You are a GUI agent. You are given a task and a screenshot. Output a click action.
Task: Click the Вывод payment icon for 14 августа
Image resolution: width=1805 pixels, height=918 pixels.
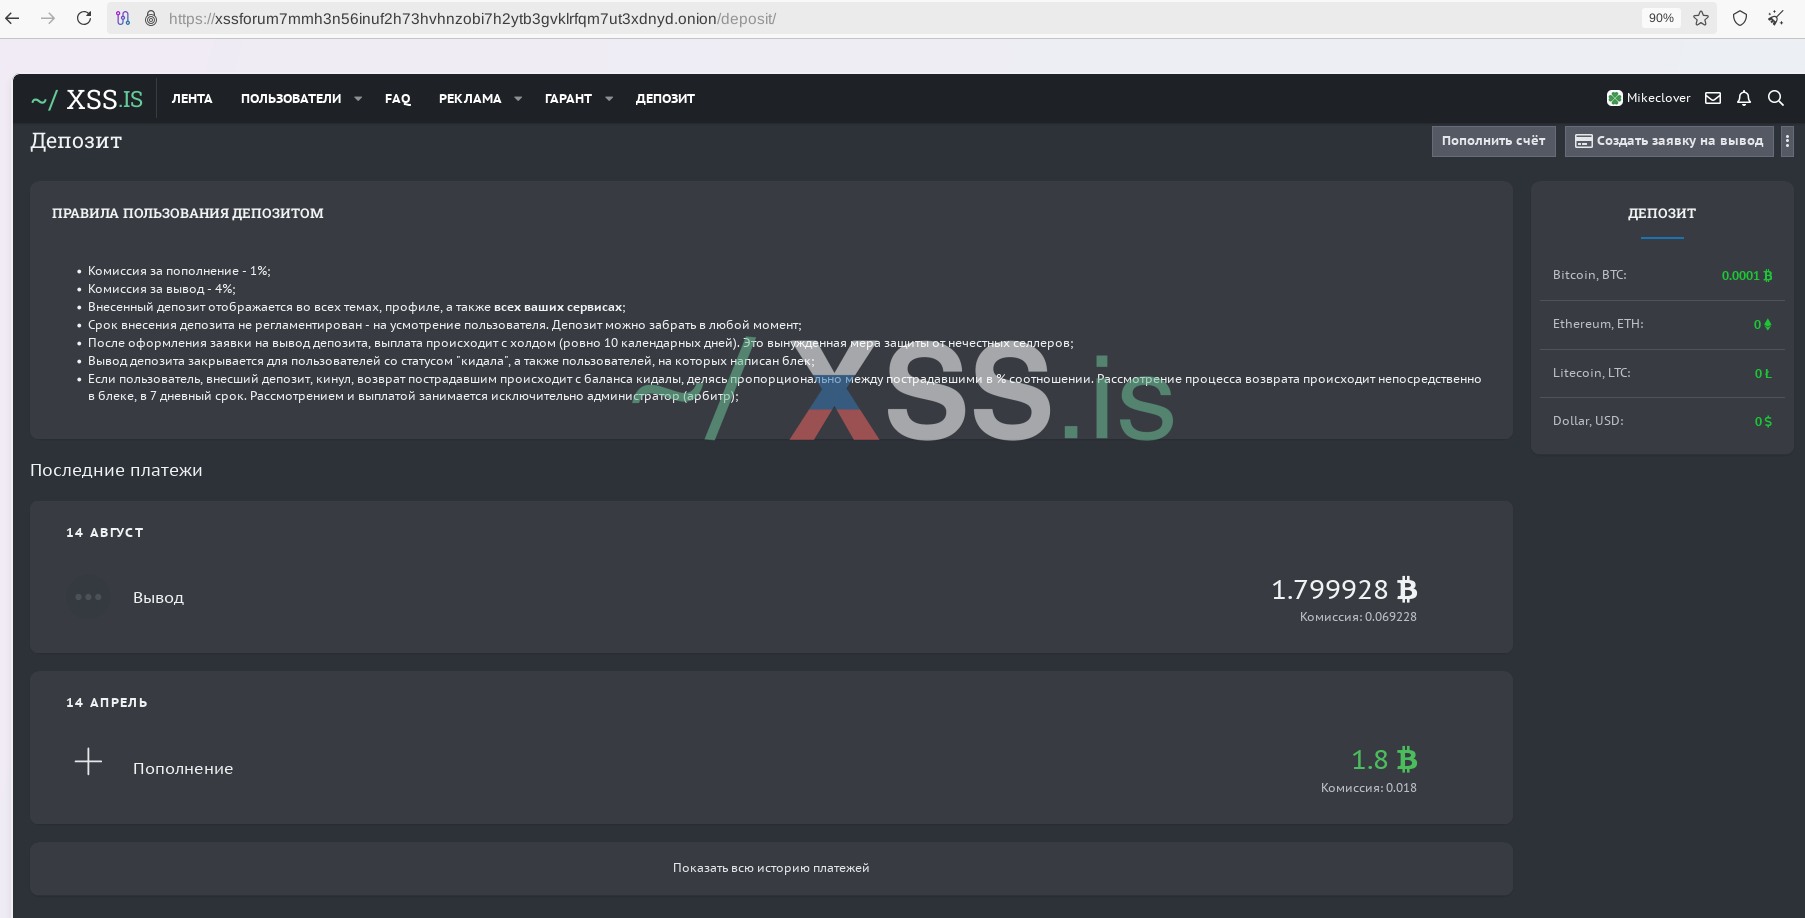coord(88,596)
